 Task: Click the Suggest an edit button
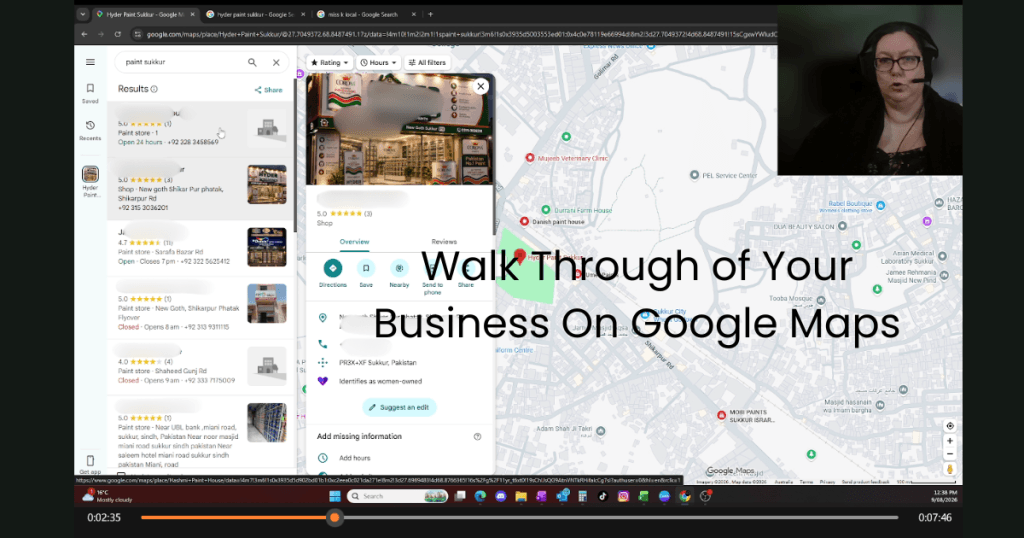tap(399, 407)
